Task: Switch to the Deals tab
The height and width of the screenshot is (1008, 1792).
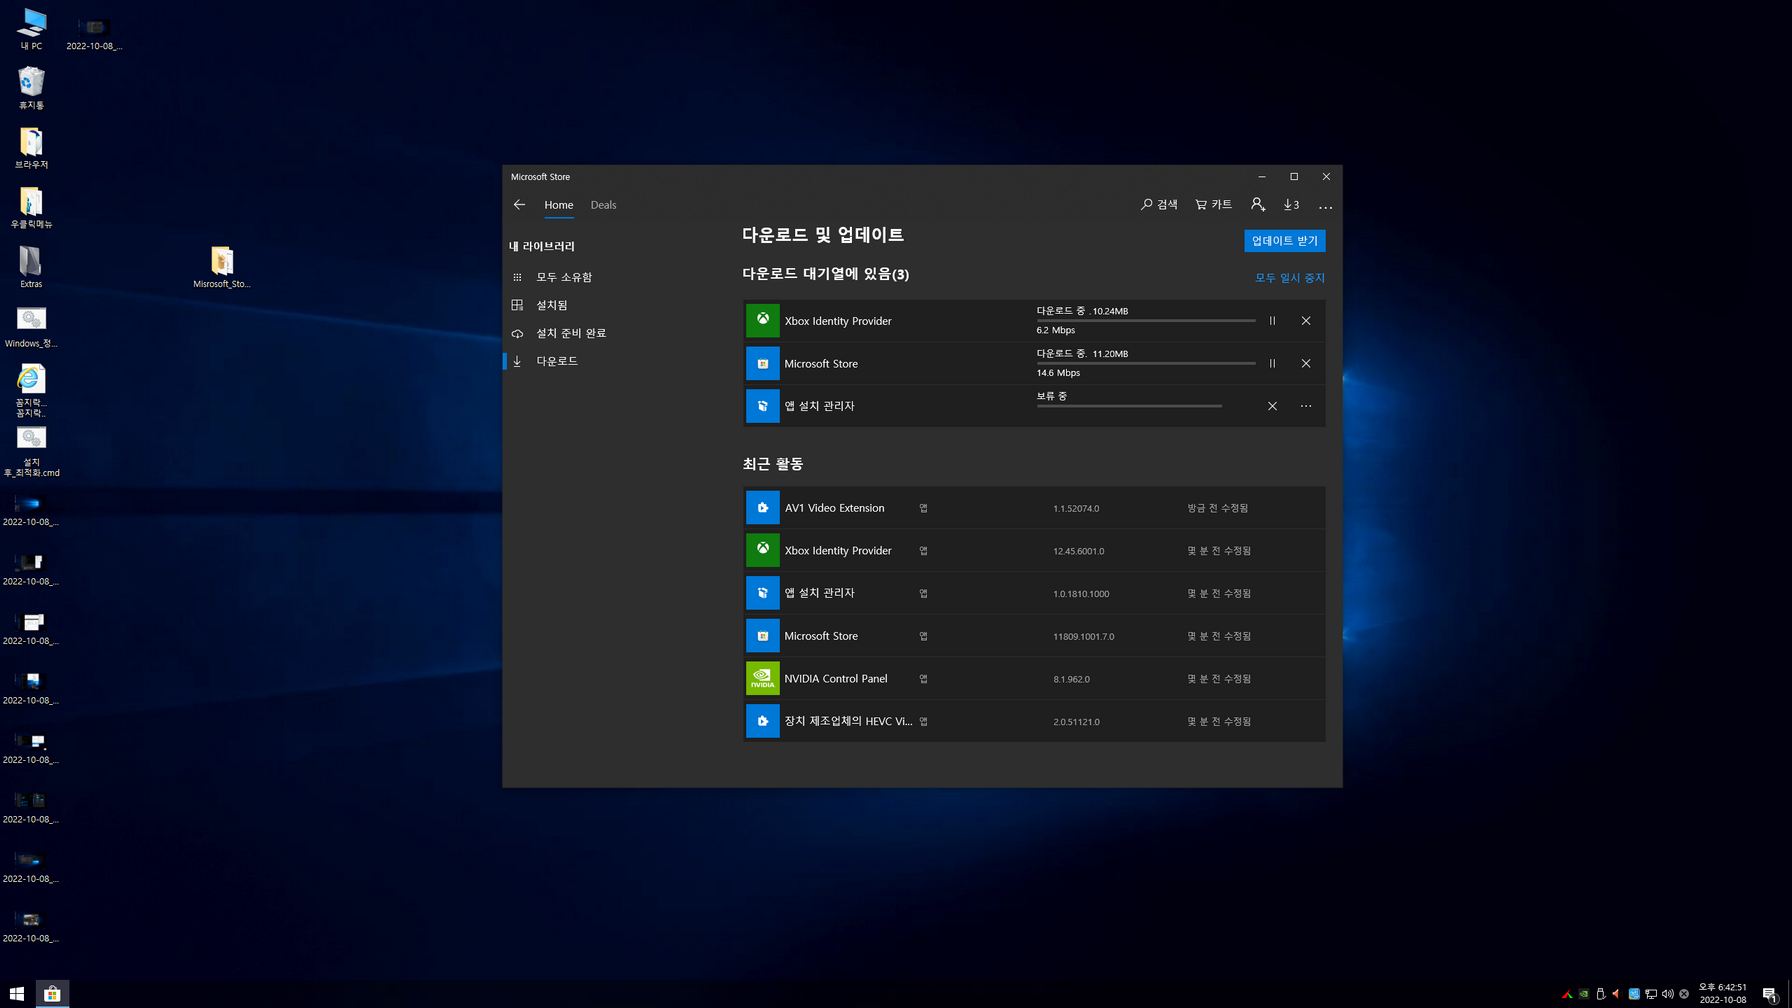Action: 603,205
